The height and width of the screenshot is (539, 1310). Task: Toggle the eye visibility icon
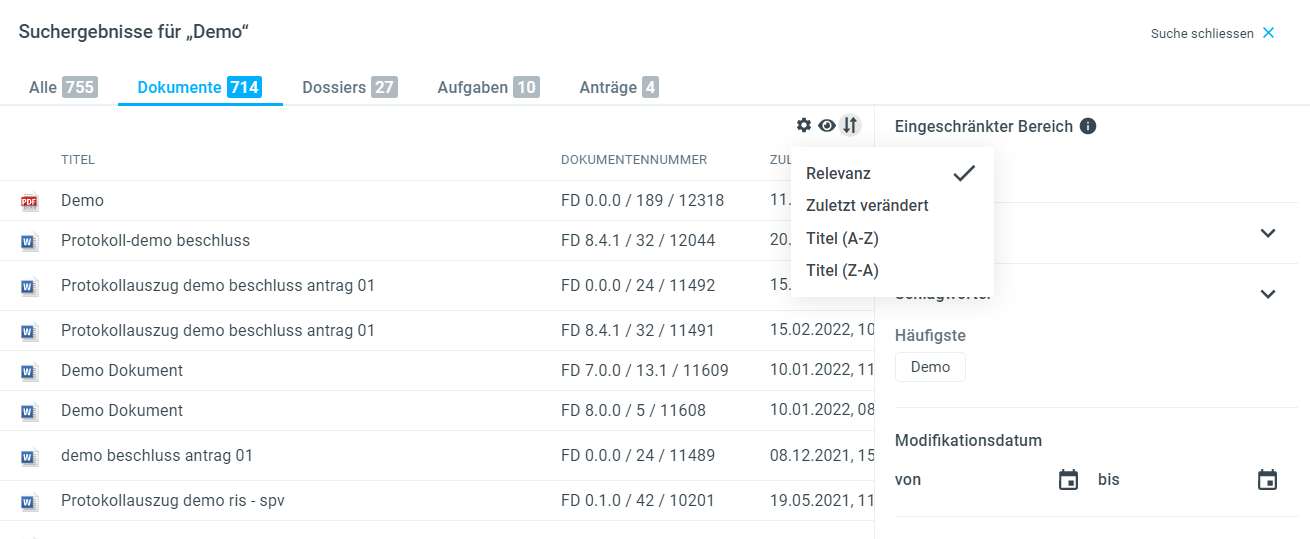pyautogui.click(x=826, y=125)
